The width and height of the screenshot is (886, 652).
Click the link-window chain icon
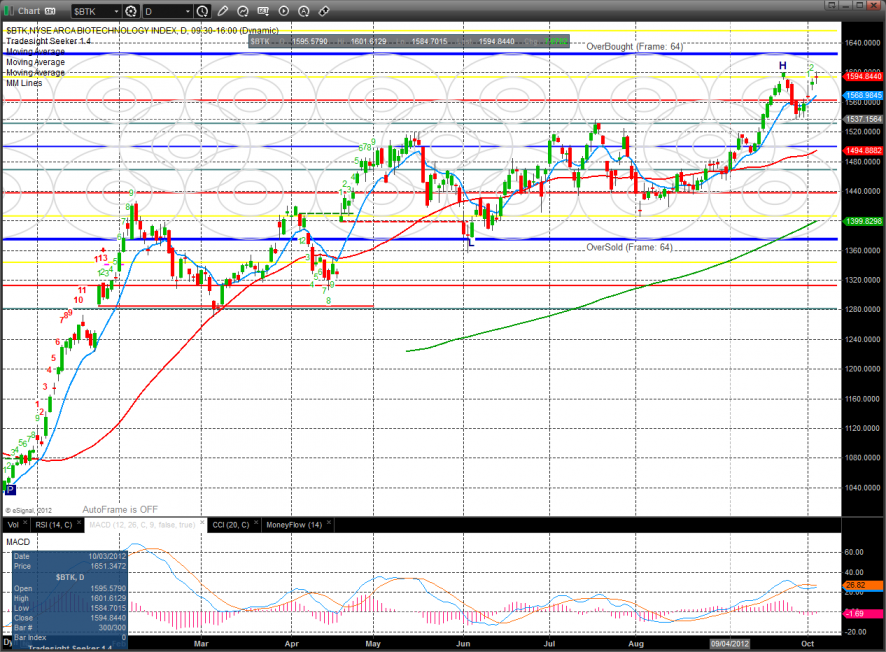(324, 11)
